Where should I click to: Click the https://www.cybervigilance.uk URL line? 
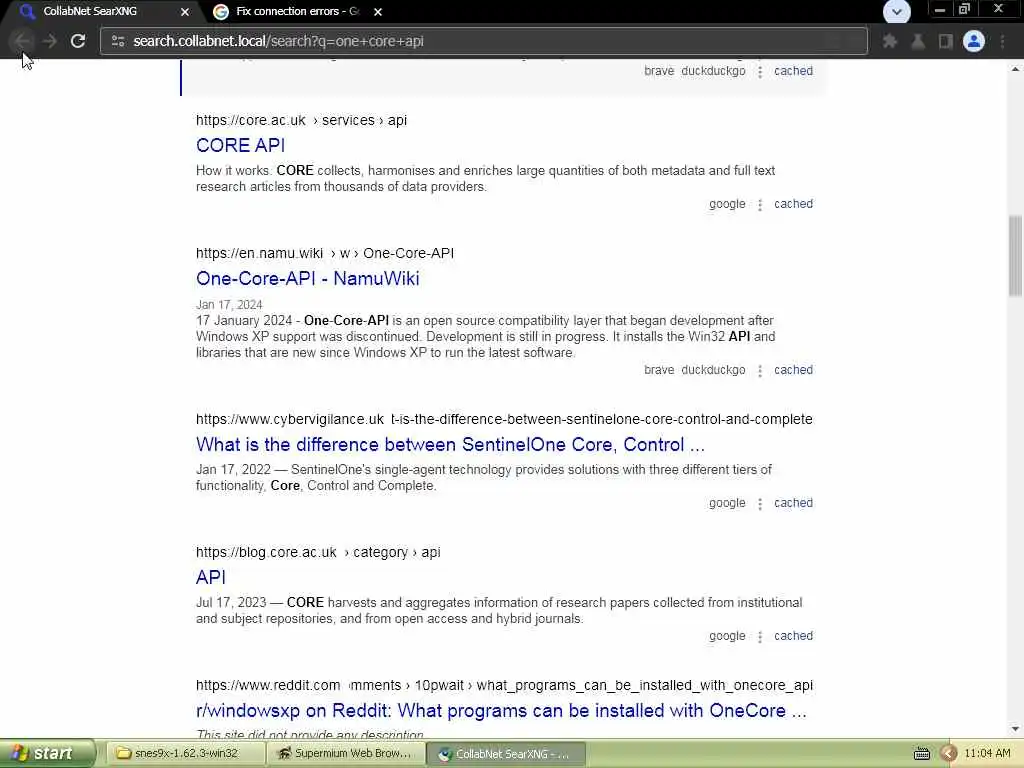coord(504,419)
